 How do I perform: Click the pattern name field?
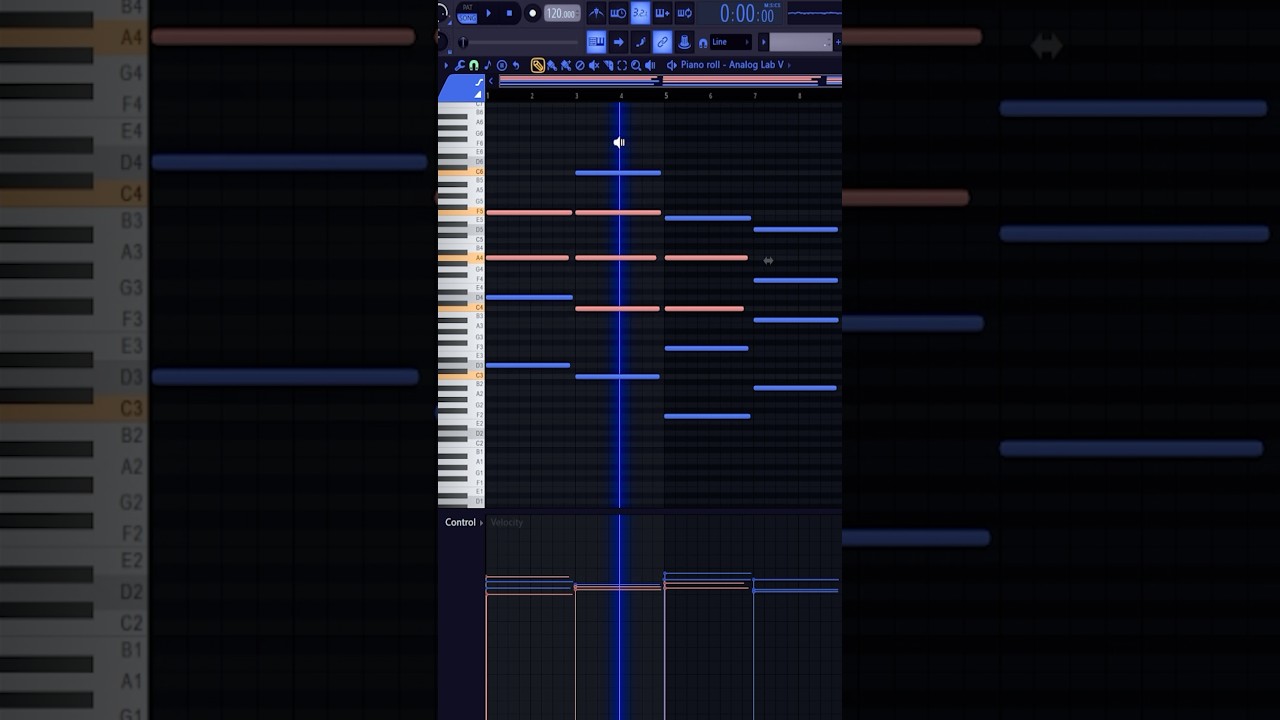pos(801,42)
